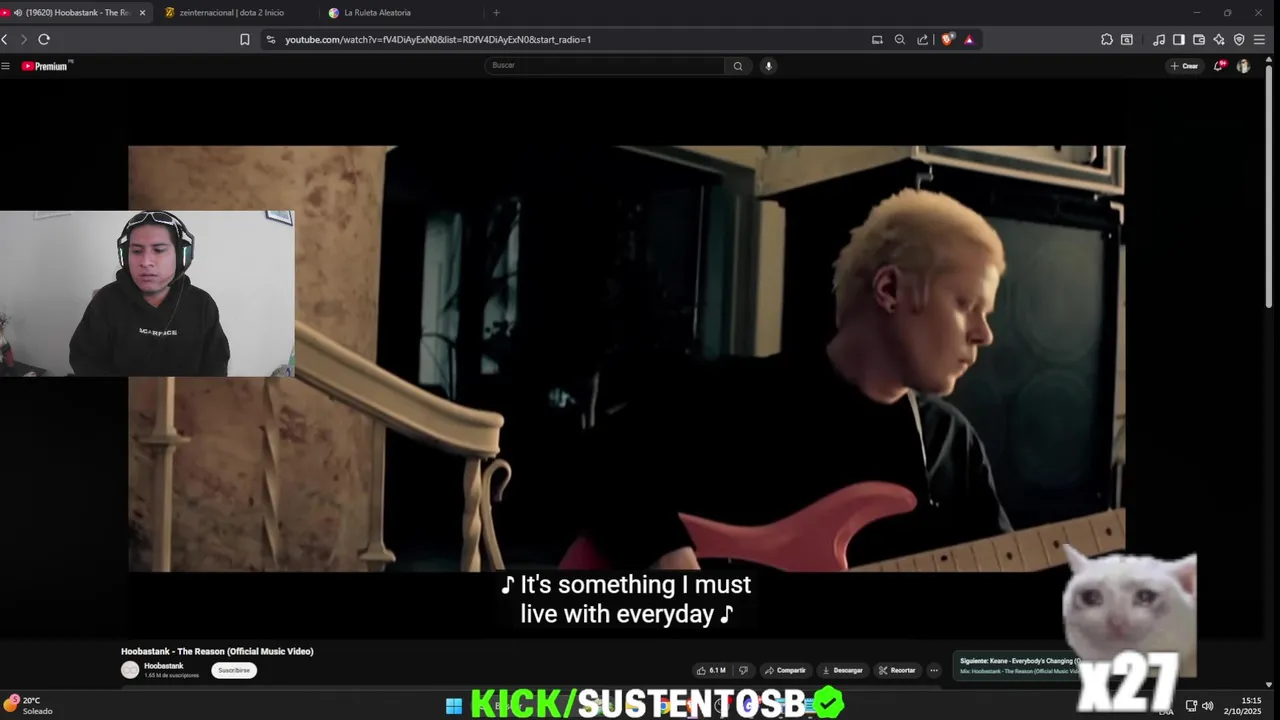This screenshot has width=1280, height=720.
Task: Open a new browser tab
Action: tap(496, 12)
